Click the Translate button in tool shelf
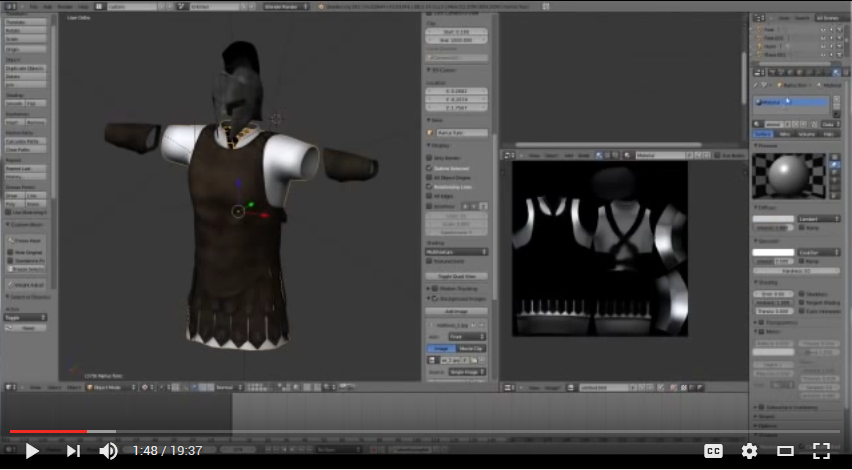 tap(26, 22)
